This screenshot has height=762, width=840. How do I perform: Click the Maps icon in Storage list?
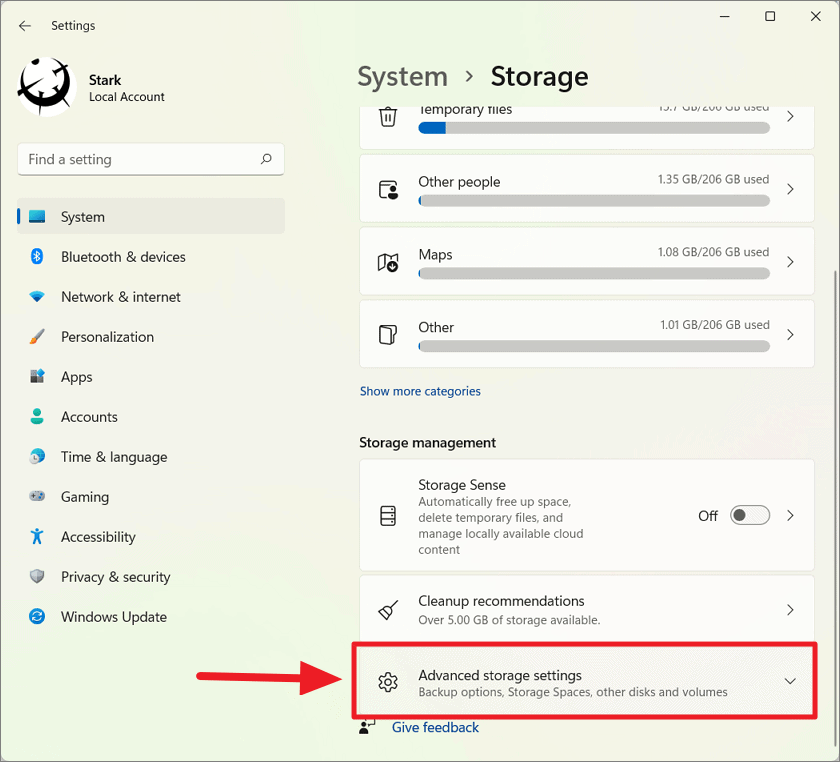pyautogui.click(x=388, y=262)
